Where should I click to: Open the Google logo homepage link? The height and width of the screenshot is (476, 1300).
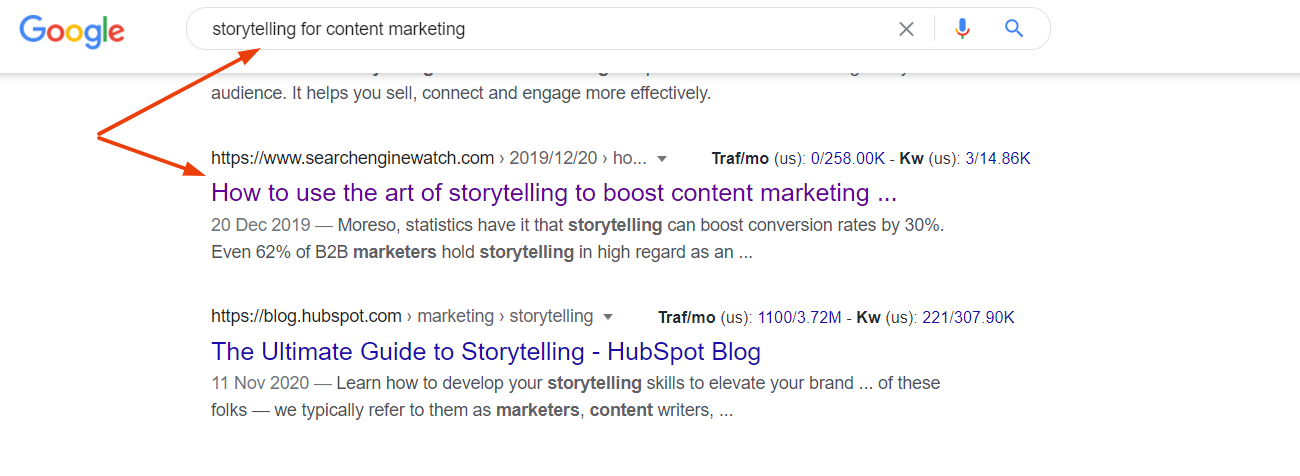tap(72, 31)
